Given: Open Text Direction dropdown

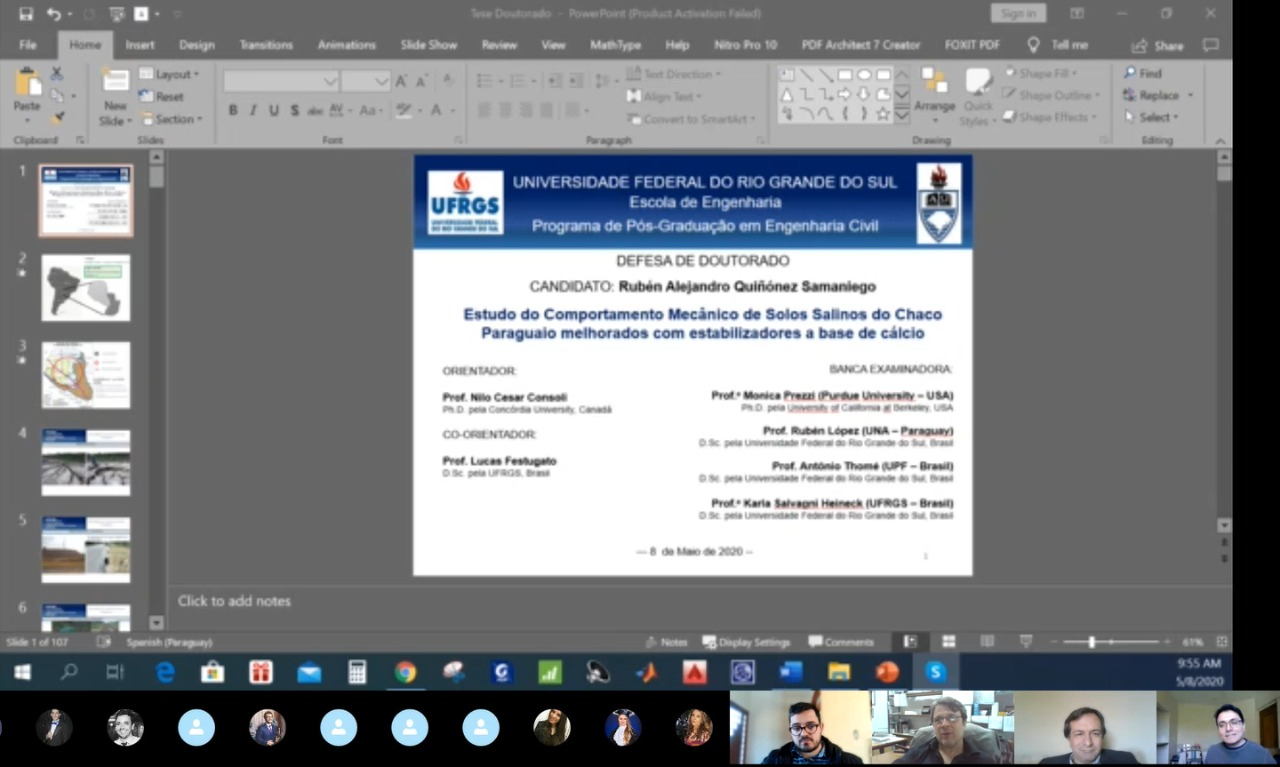Looking at the screenshot, I should (x=674, y=74).
